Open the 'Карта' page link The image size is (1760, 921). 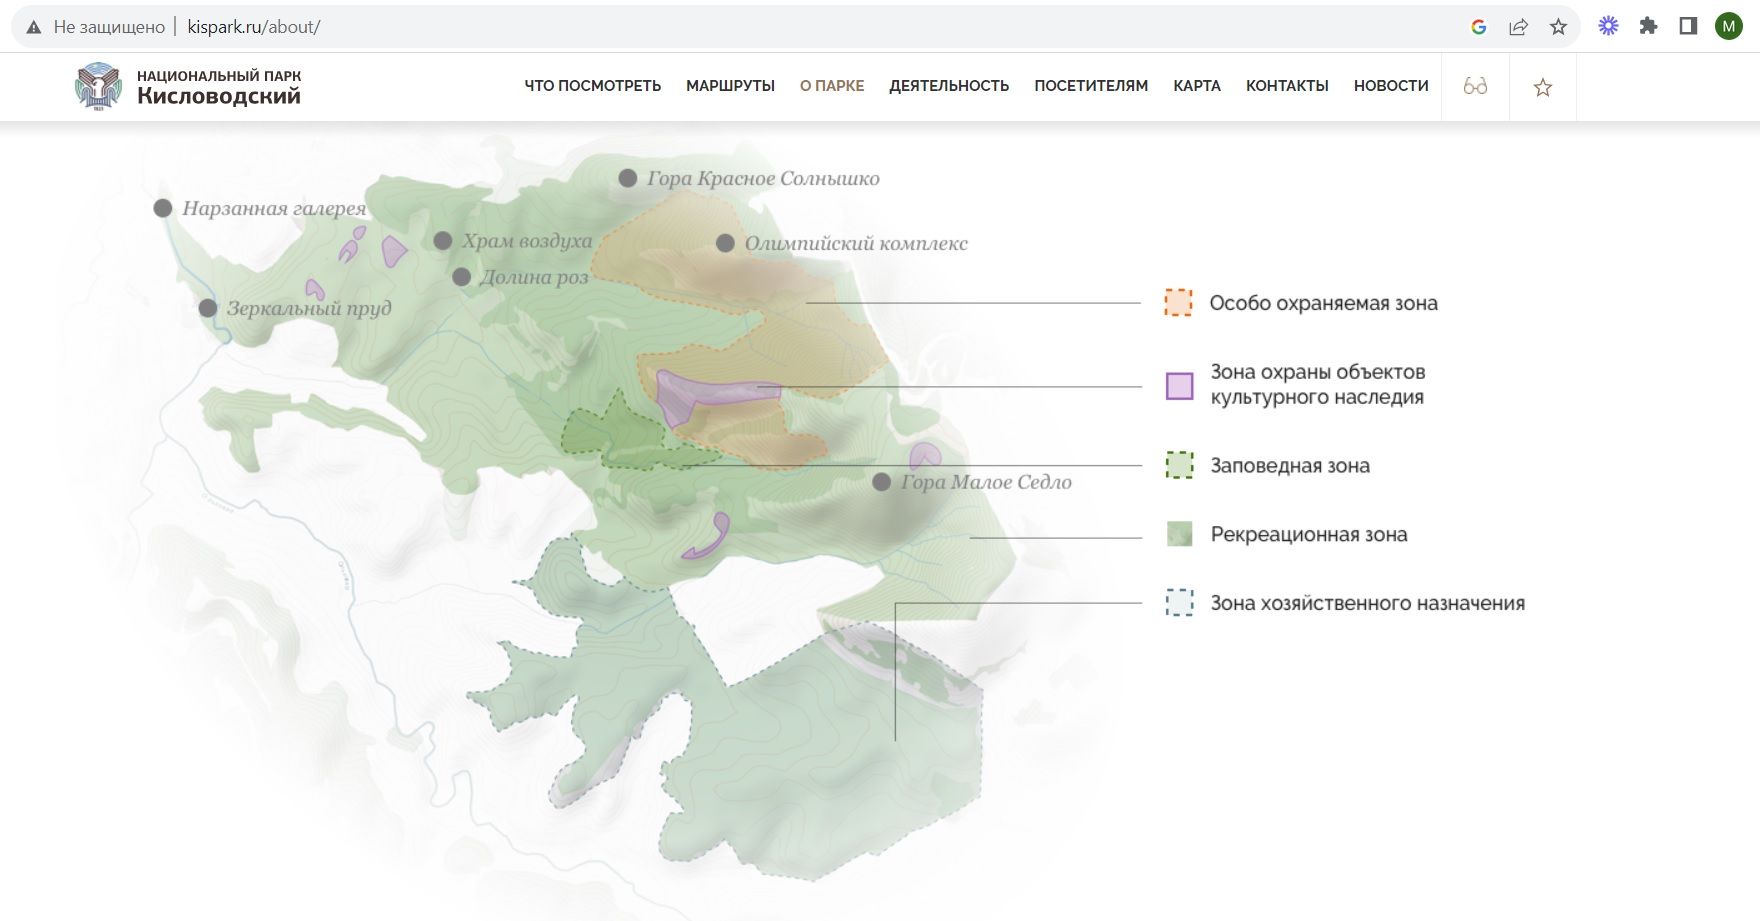[1197, 86]
